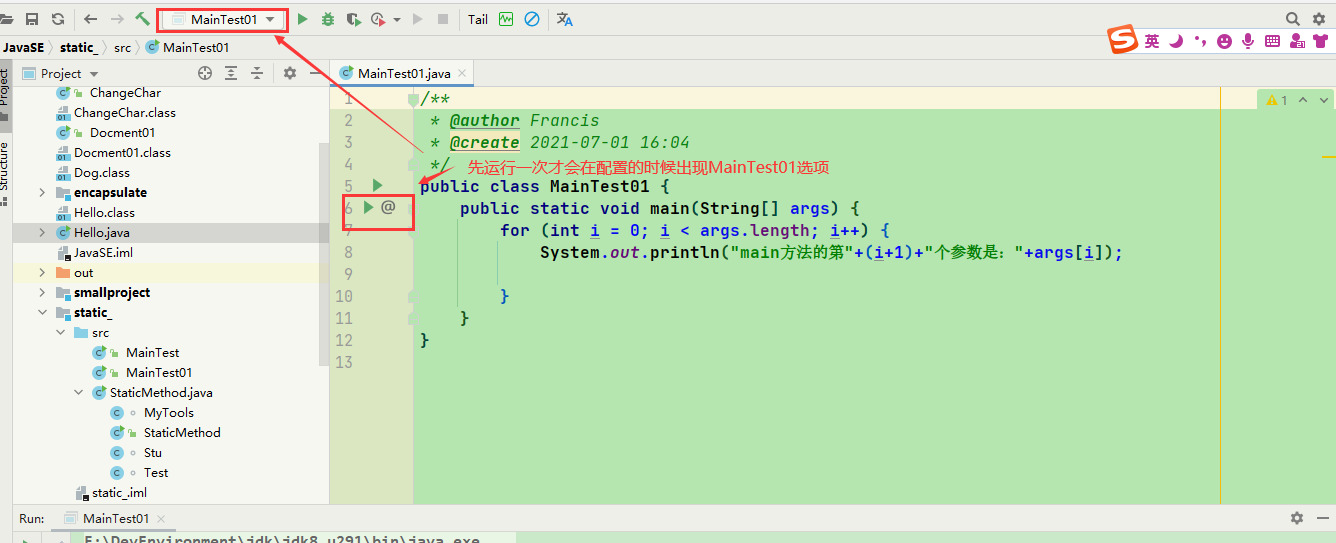Open Search Everywhere magnifier icon
This screenshot has width=1336, height=543.
[x=1293, y=19]
